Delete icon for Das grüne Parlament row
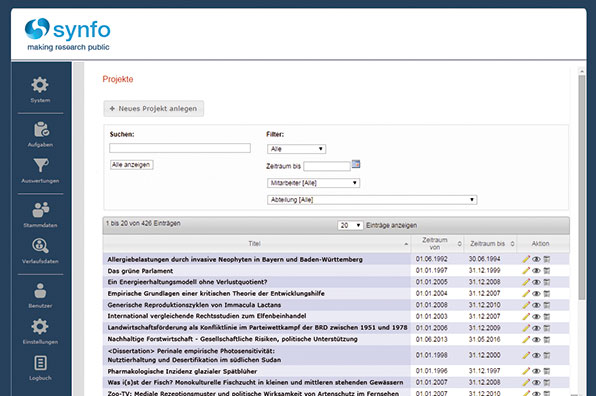This screenshot has width=596, height=396. [547, 271]
